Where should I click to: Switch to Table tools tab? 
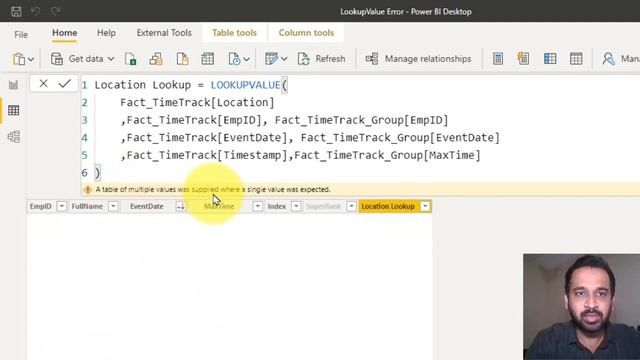[234, 33]
